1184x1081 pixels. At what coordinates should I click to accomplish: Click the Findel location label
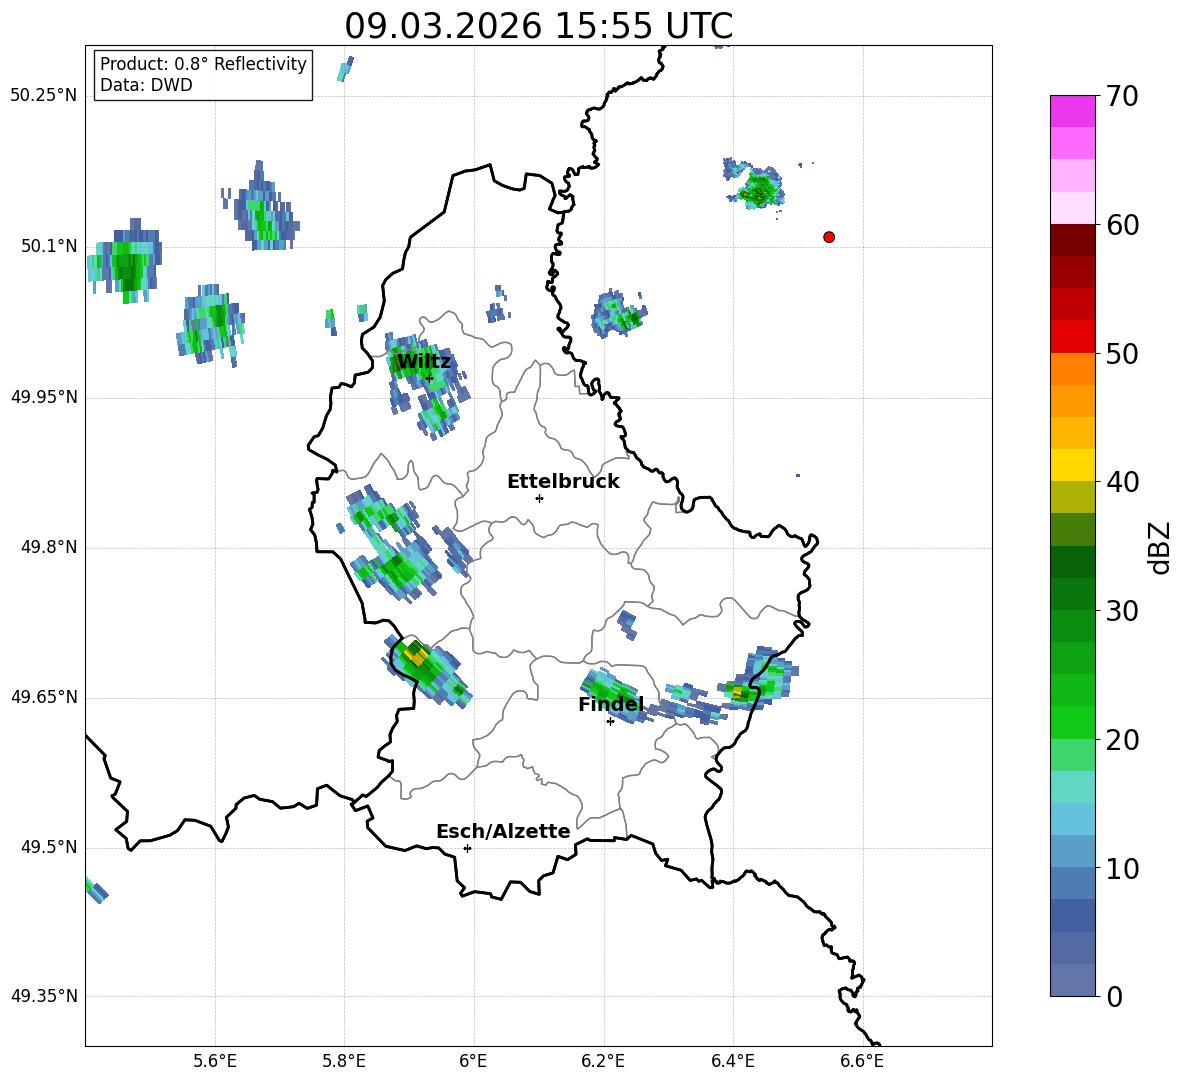[x=611, y=704]
